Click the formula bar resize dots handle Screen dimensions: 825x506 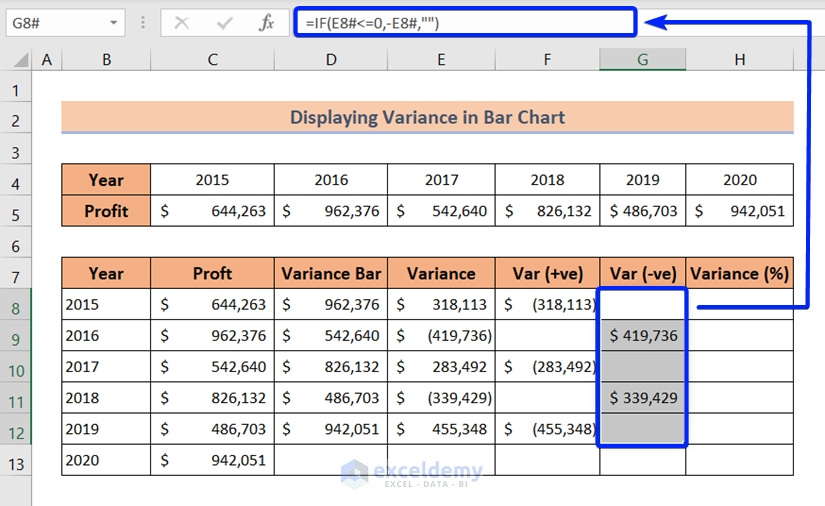click(x=143, y=23)
